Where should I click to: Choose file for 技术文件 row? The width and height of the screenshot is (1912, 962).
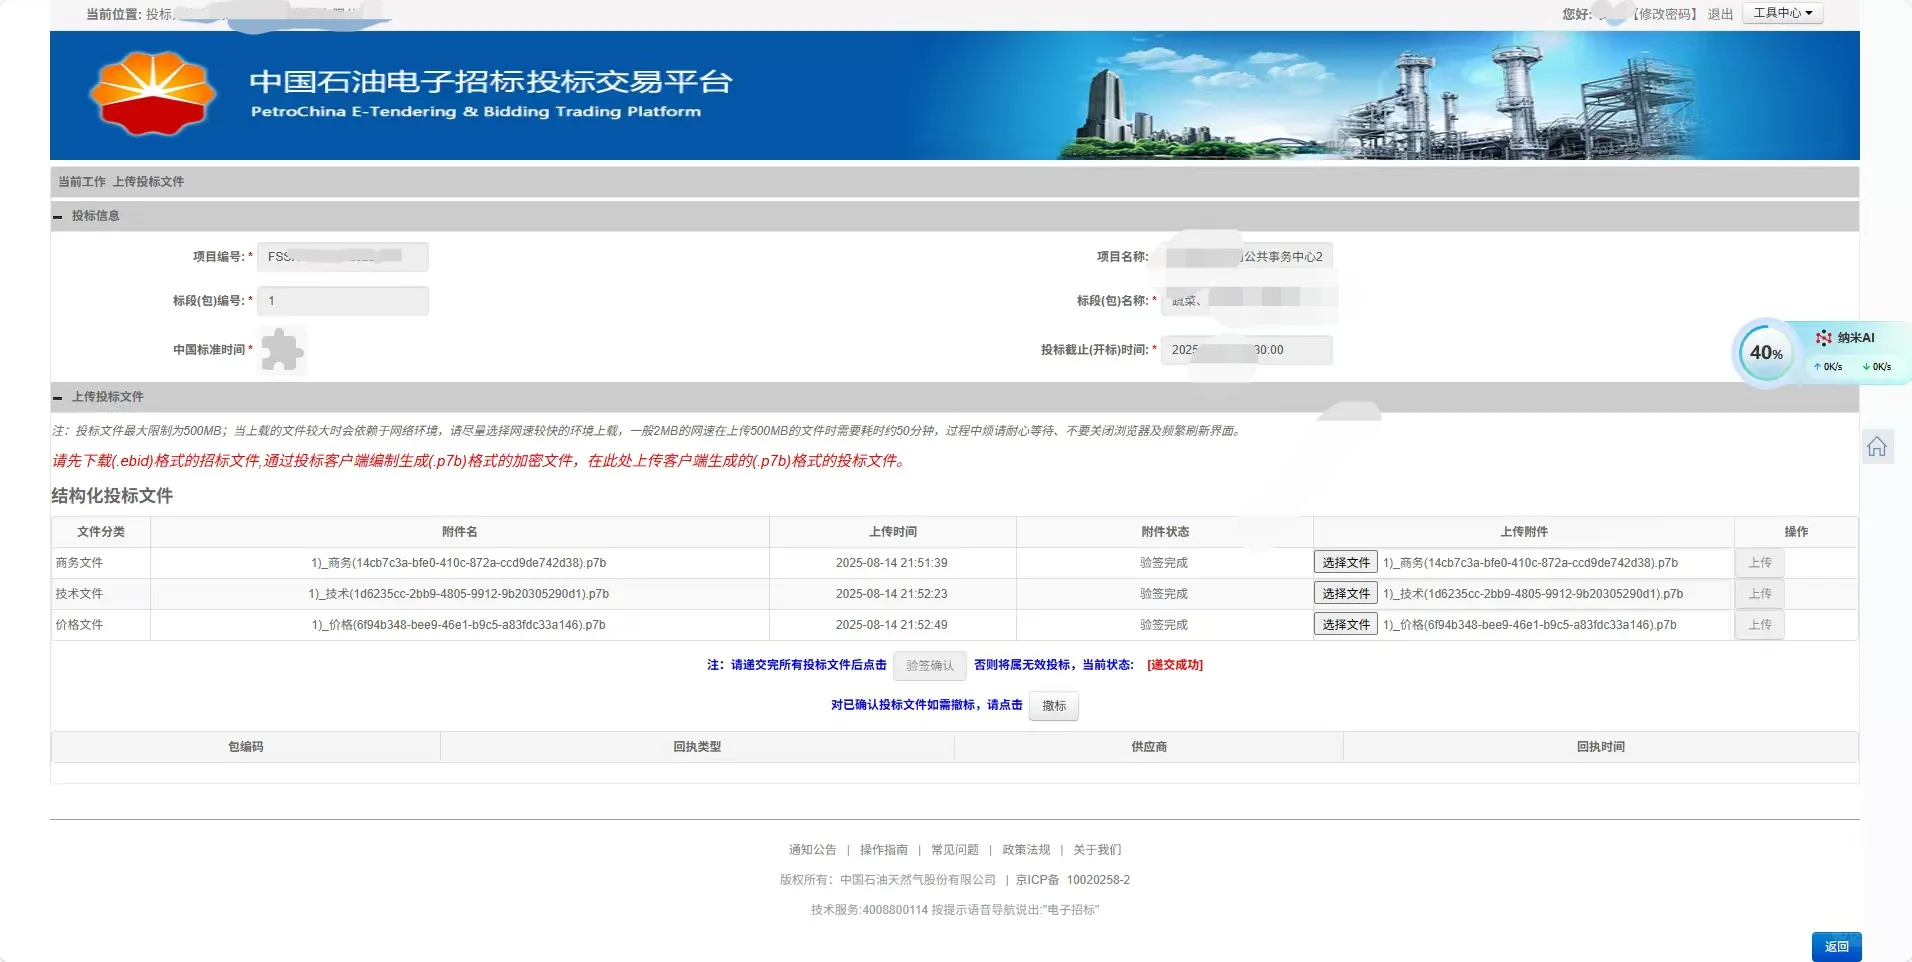coord(1346,594)
